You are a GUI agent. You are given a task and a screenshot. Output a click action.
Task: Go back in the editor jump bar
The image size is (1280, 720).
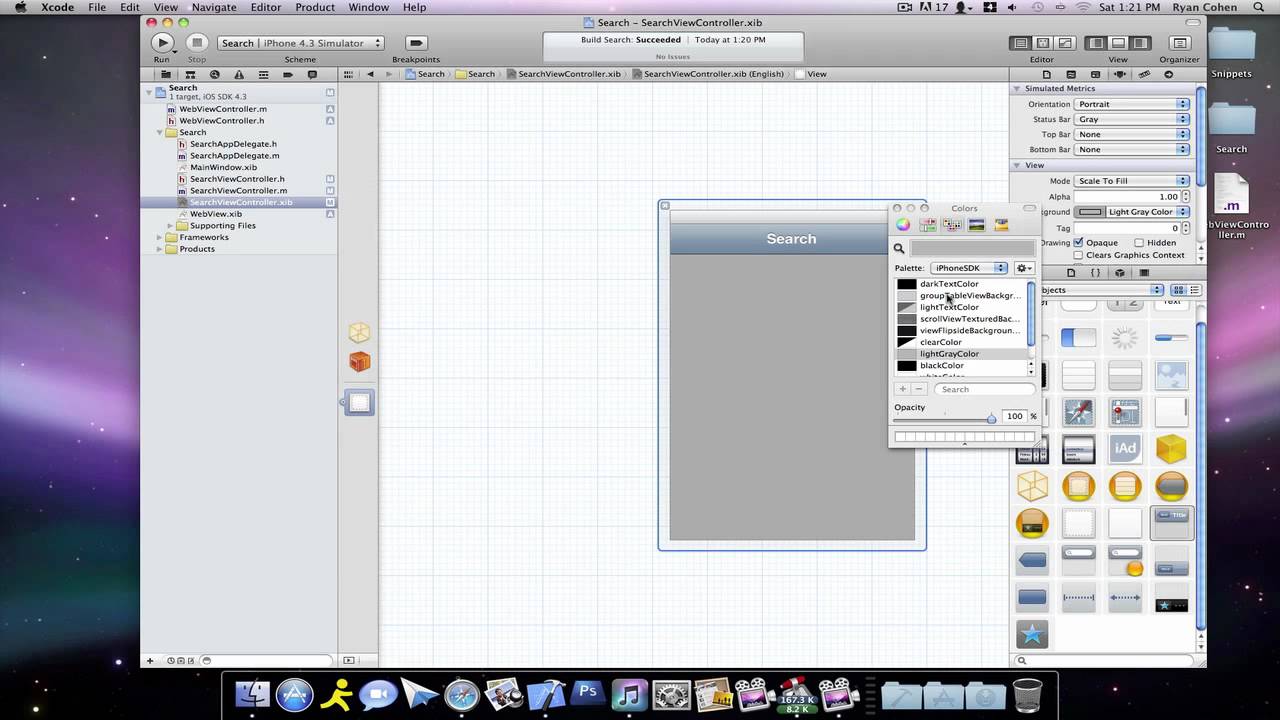[371, 74]
